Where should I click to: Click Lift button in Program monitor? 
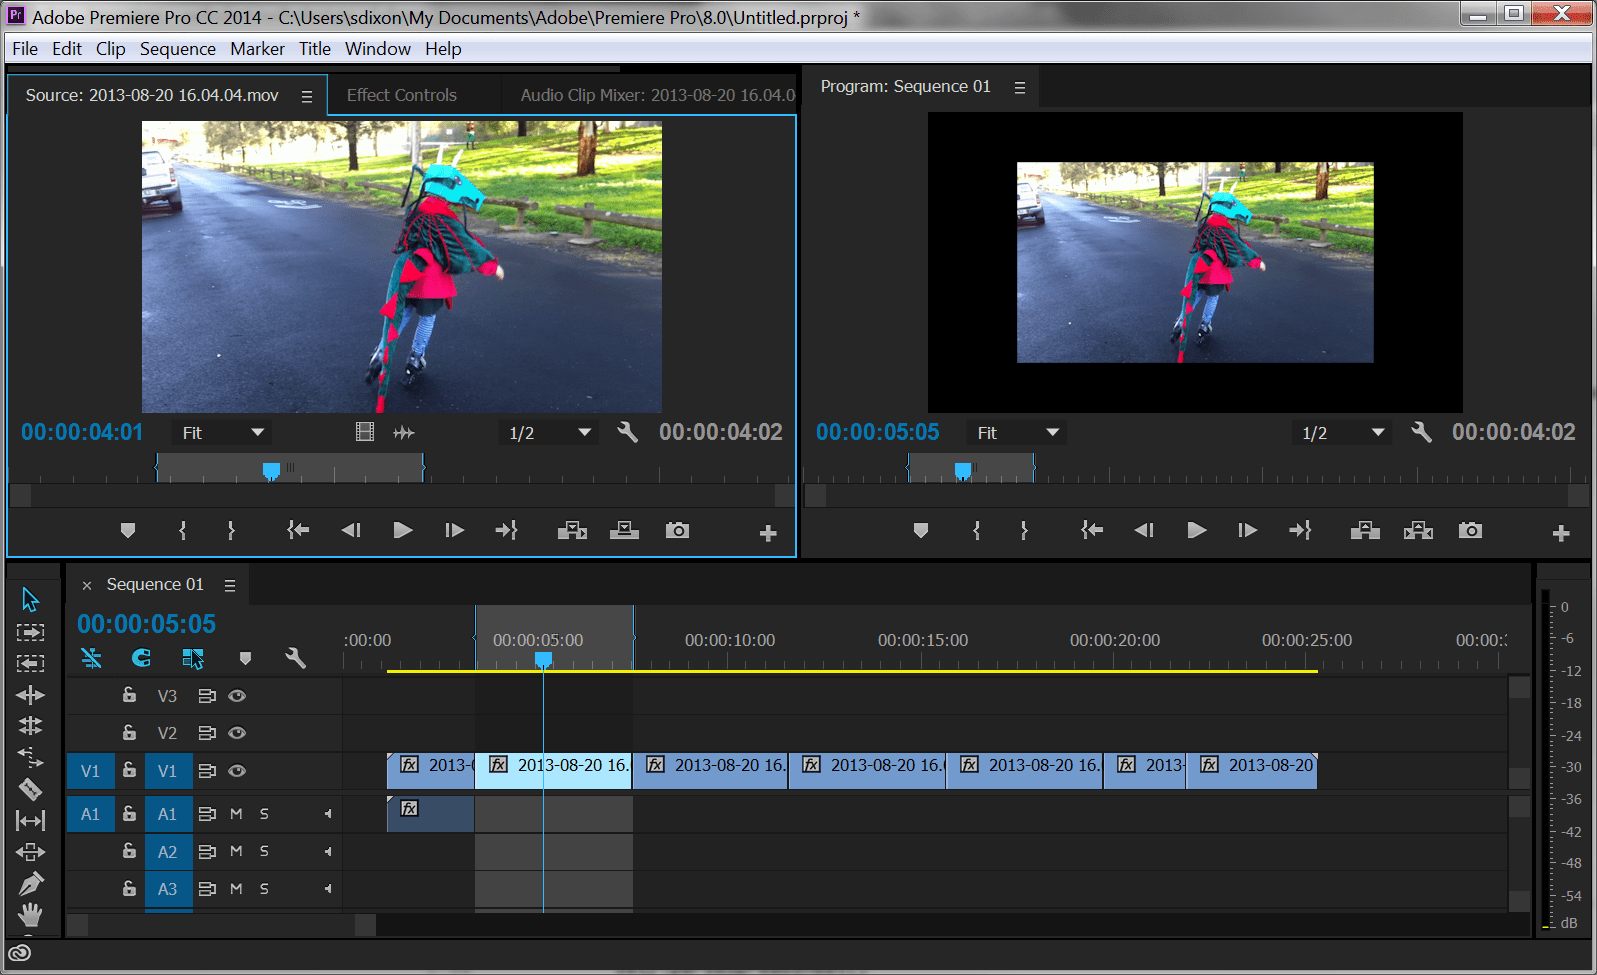point(1365,530)
